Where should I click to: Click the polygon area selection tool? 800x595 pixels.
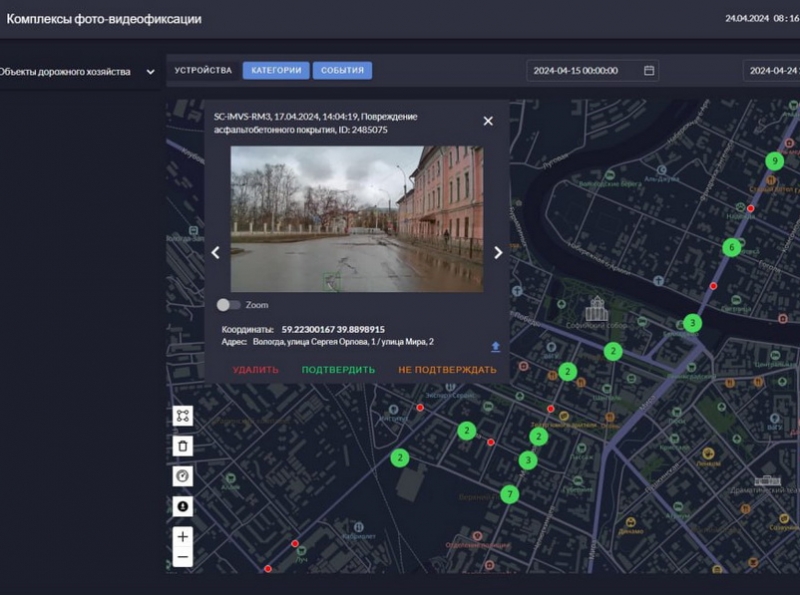pos(182,415)
